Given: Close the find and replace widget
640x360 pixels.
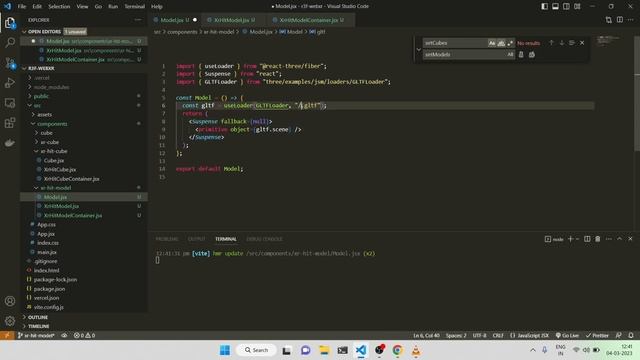Looking at the screenshot, I should (582, 43).
